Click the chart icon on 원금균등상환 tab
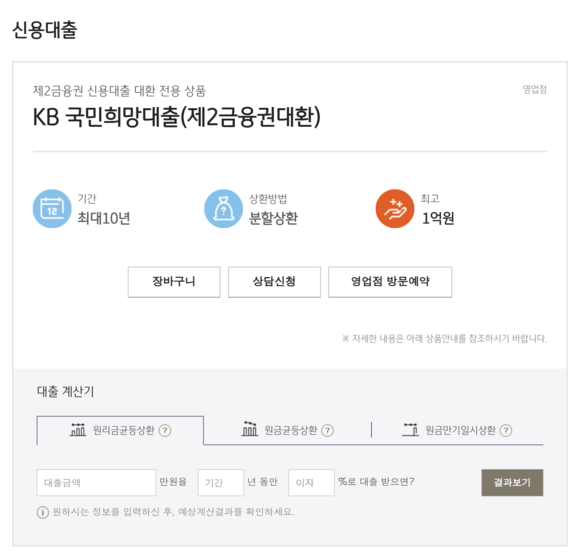 pos(250,429)
